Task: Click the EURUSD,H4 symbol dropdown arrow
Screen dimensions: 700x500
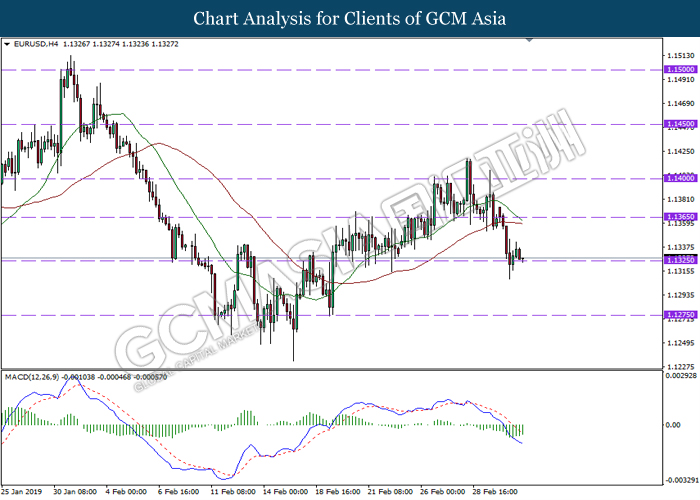Action: [x=7, y=44]
